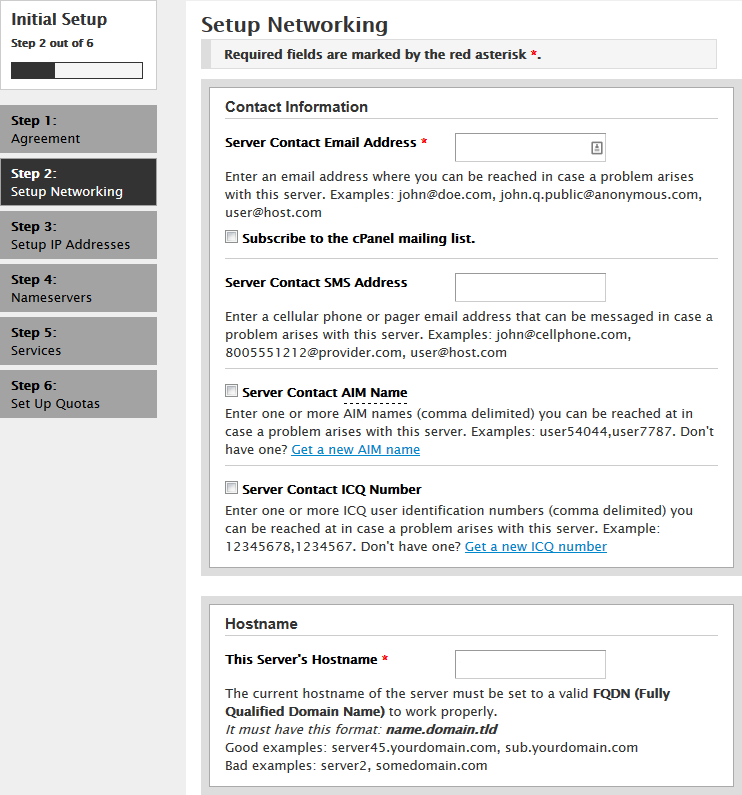Screen dimensions: 742x795
Task: Click the Initial Setup progress bar
Action: pyautogui.click(x=77, y=70)
